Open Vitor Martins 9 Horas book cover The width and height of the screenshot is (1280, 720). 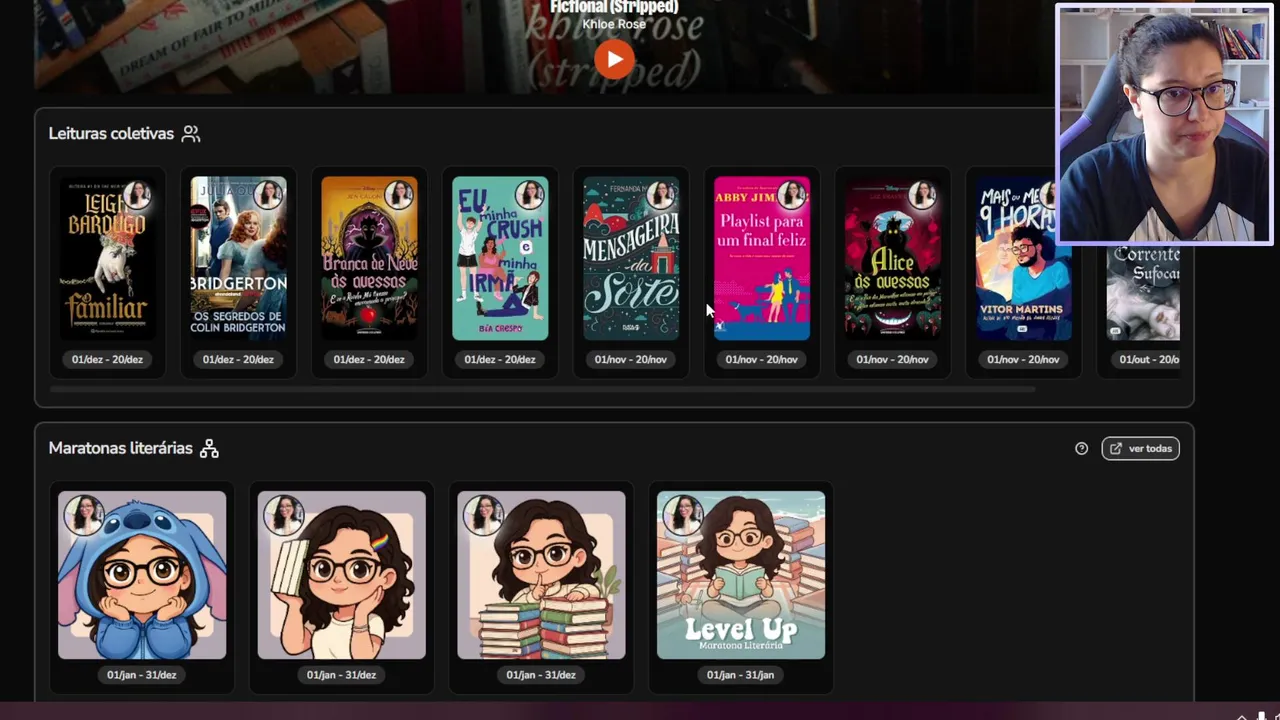(x=1024, y=259)
